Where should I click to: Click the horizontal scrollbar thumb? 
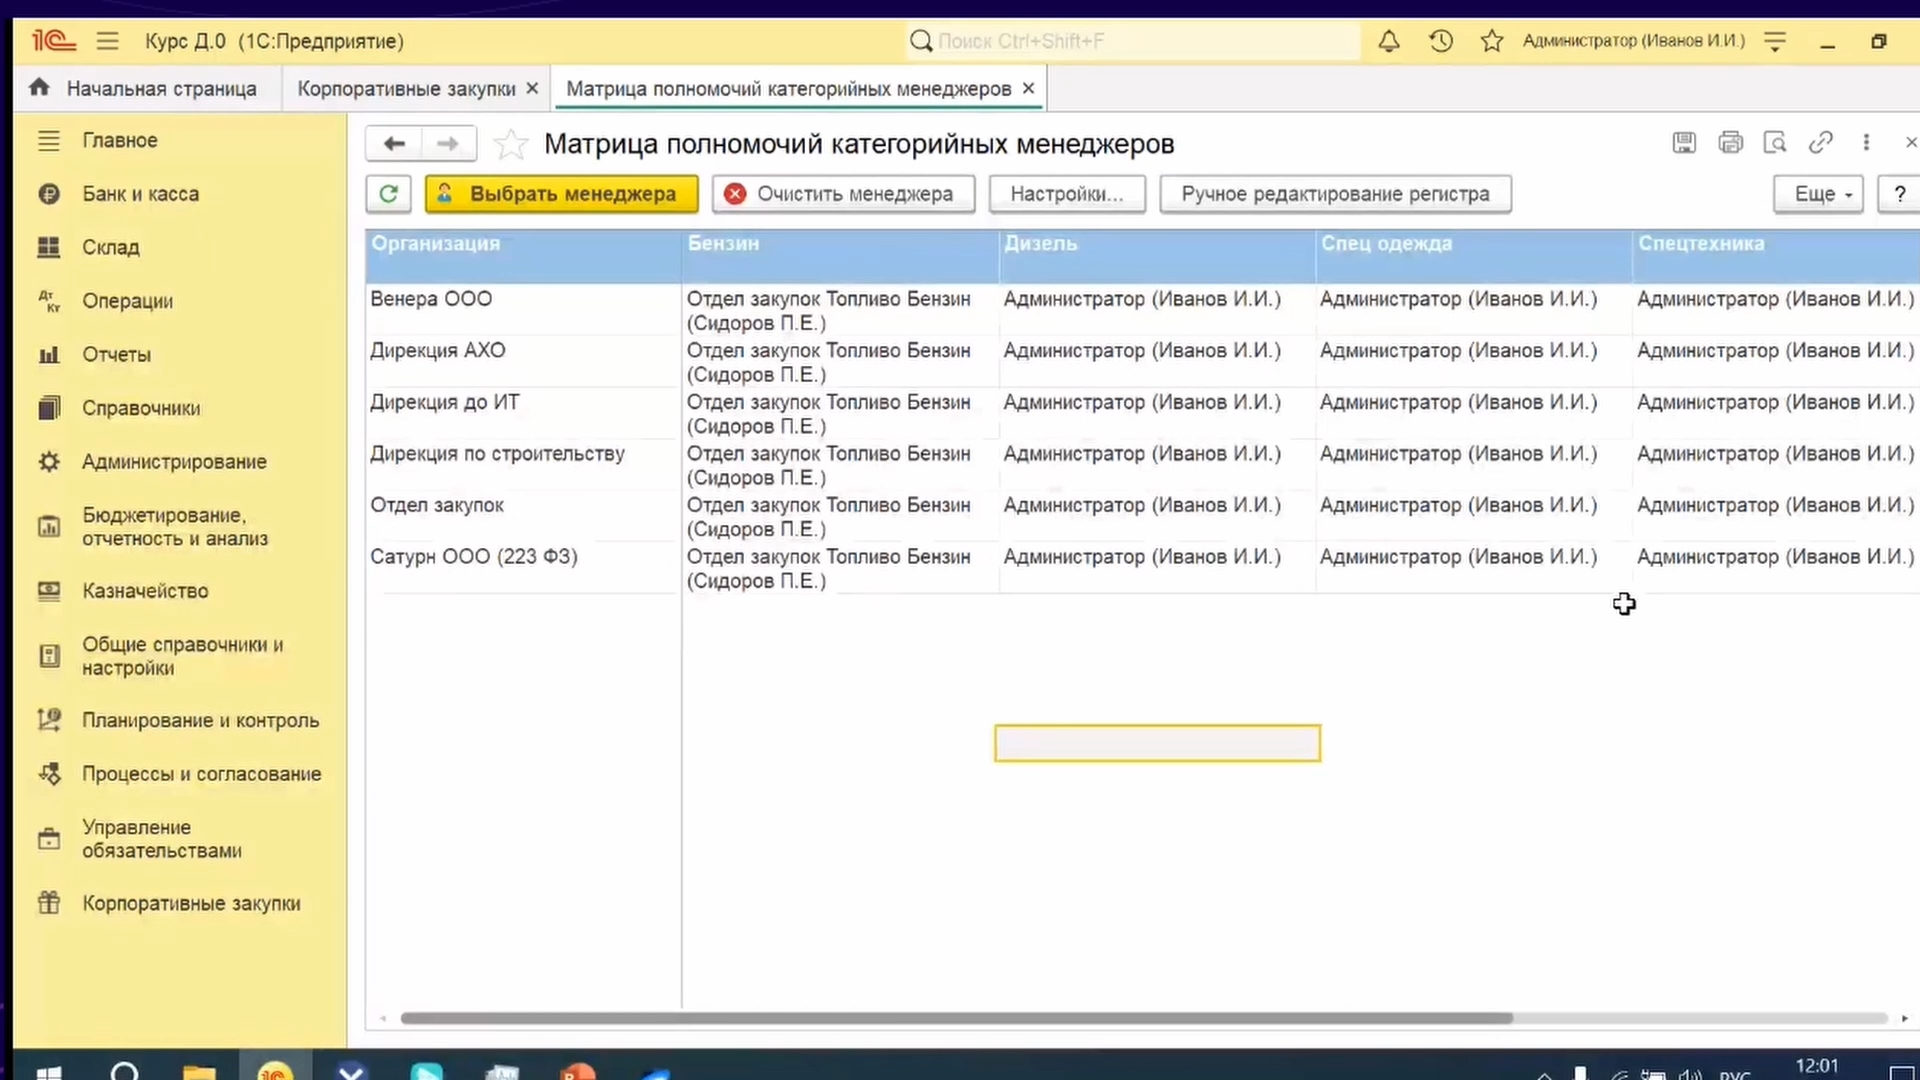(955, 1018)
